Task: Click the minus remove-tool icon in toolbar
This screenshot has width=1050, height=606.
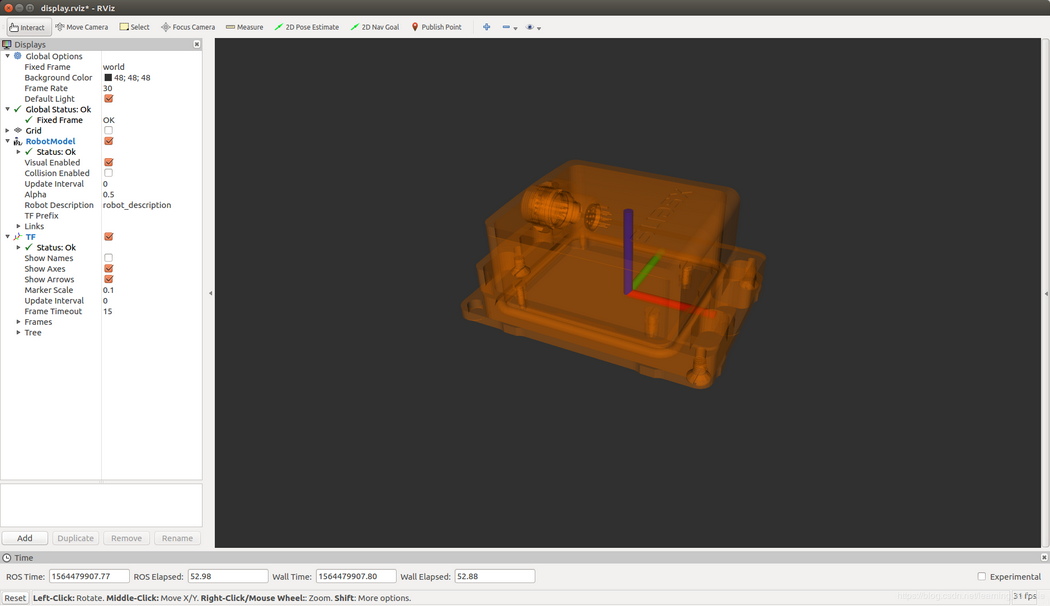Action: point(506,27)
